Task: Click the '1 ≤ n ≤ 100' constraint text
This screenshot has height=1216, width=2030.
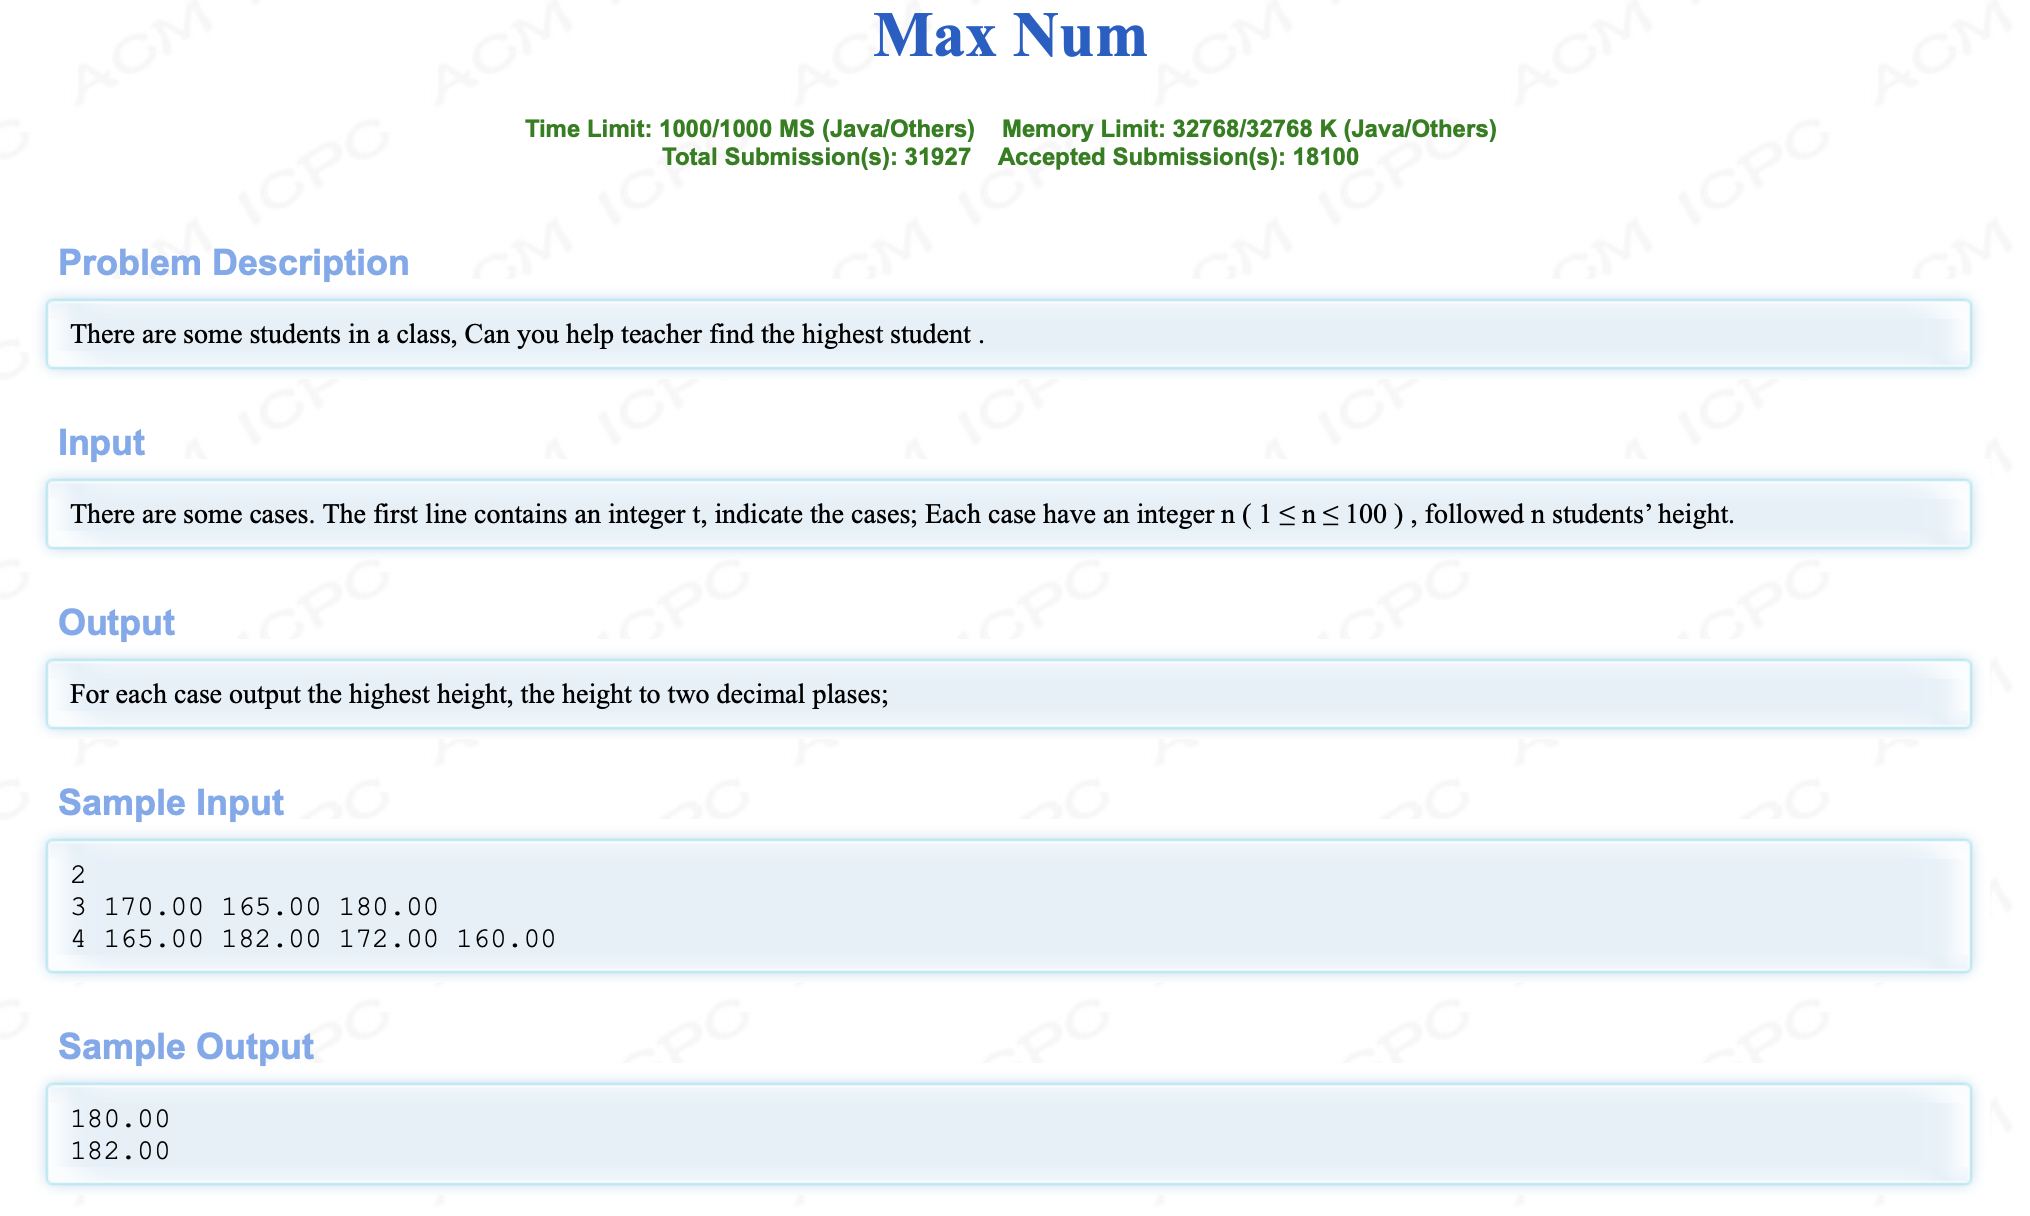Action: 1322,514
